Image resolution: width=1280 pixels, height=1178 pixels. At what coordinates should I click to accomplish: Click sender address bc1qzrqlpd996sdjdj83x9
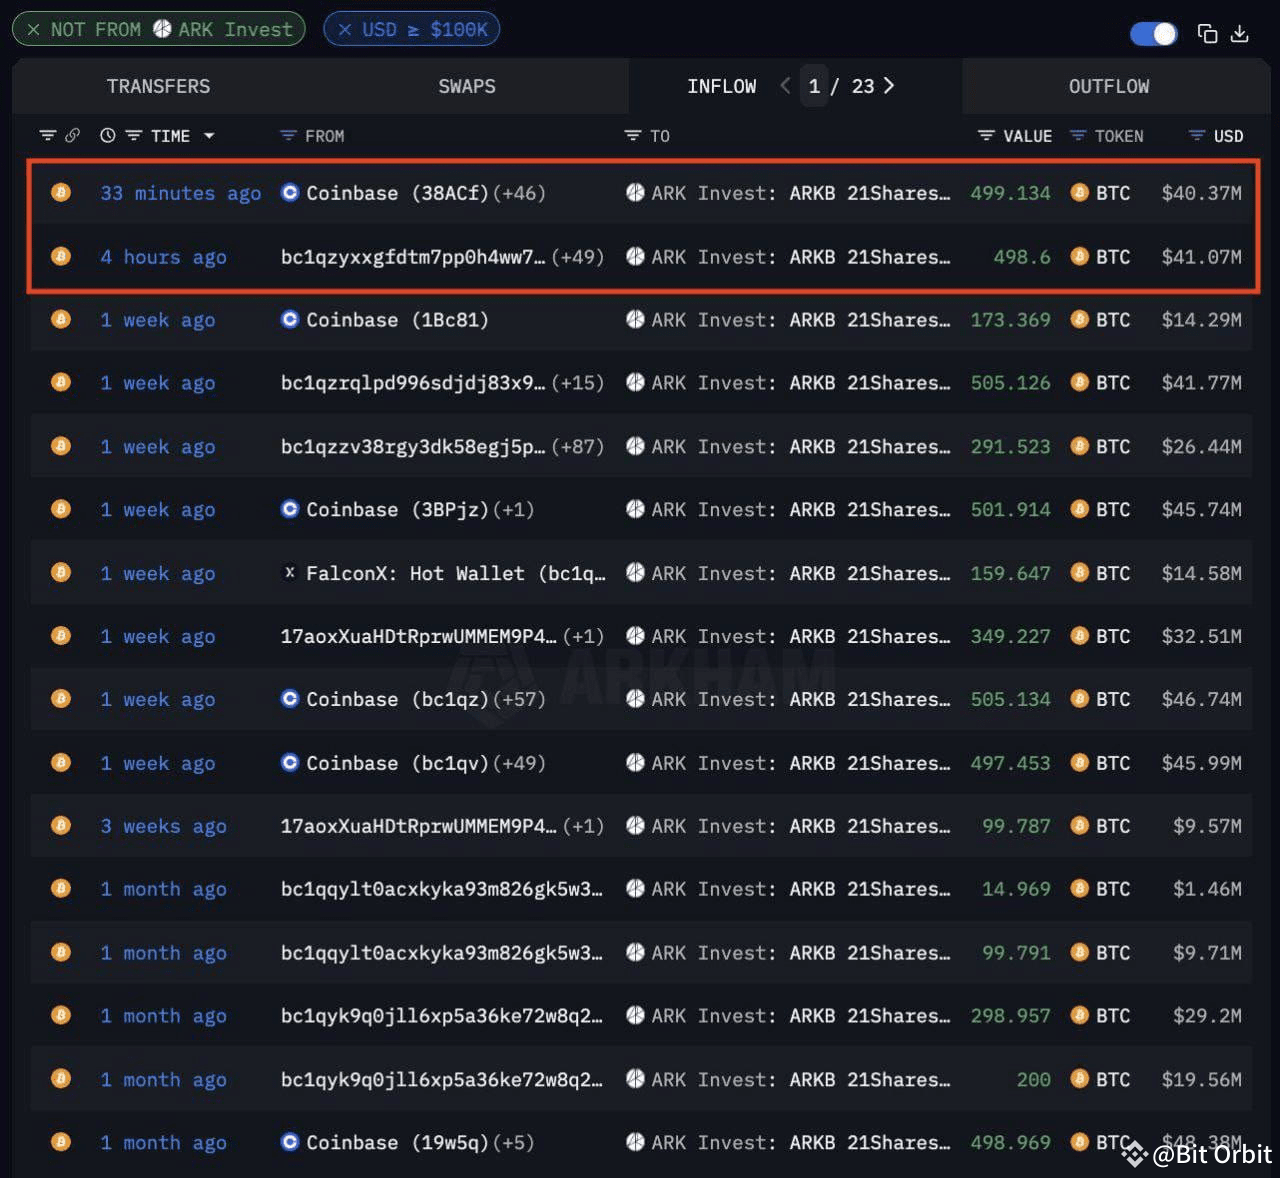(413, 383)
